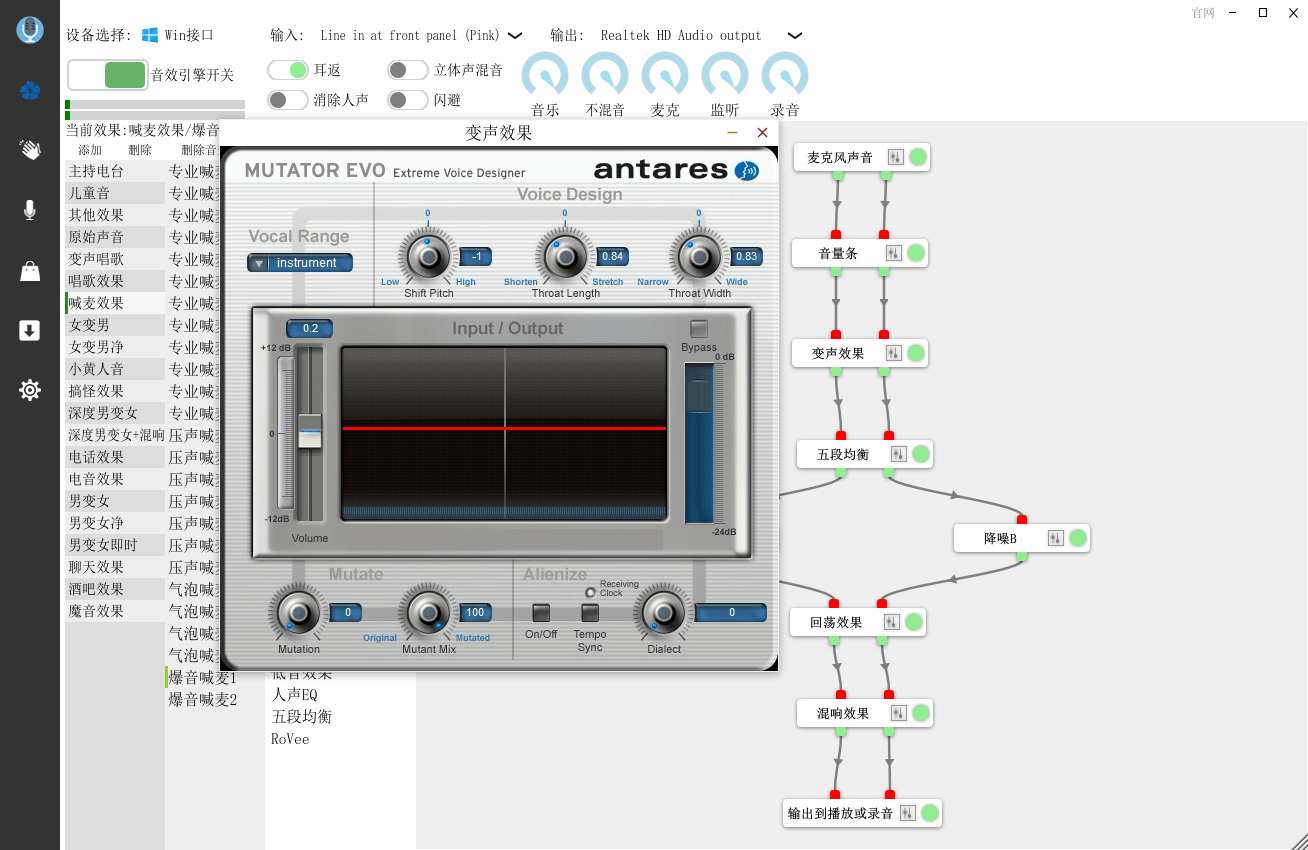Disable the 降噪B node green toggle

coord(1077,538)
